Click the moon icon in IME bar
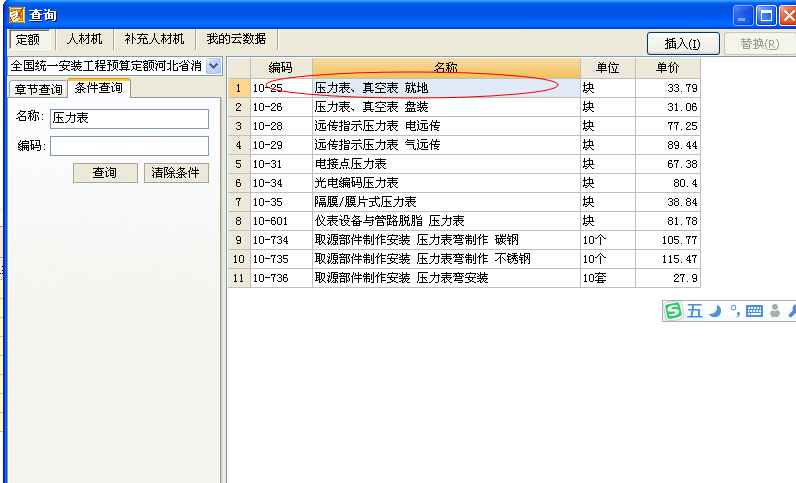The image size is (796, 483). click(714, 311)
